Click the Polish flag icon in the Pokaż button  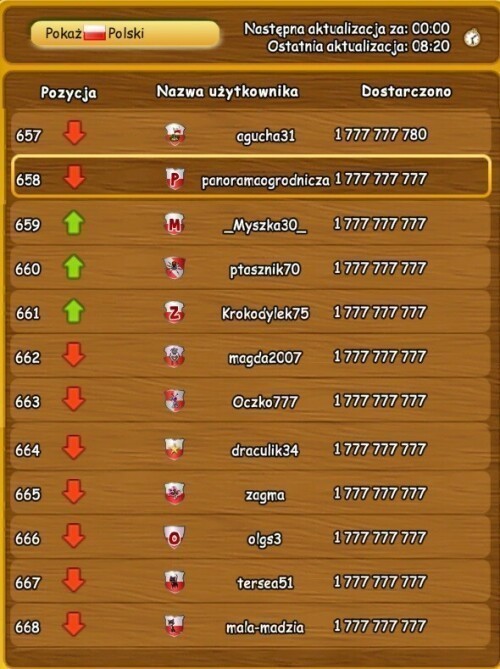[94, 33]
